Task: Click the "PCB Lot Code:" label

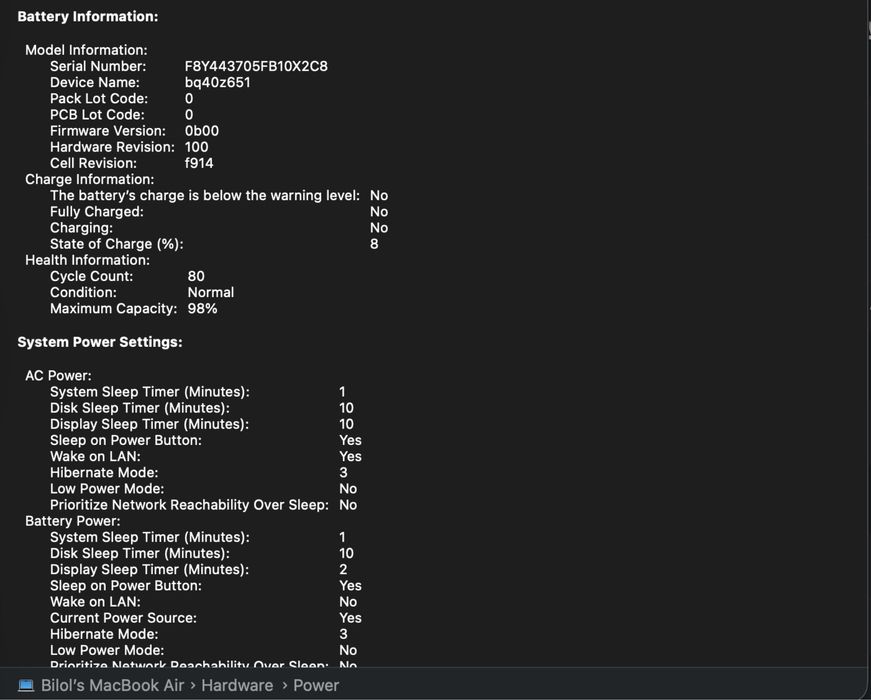Action: pos(97,114)
